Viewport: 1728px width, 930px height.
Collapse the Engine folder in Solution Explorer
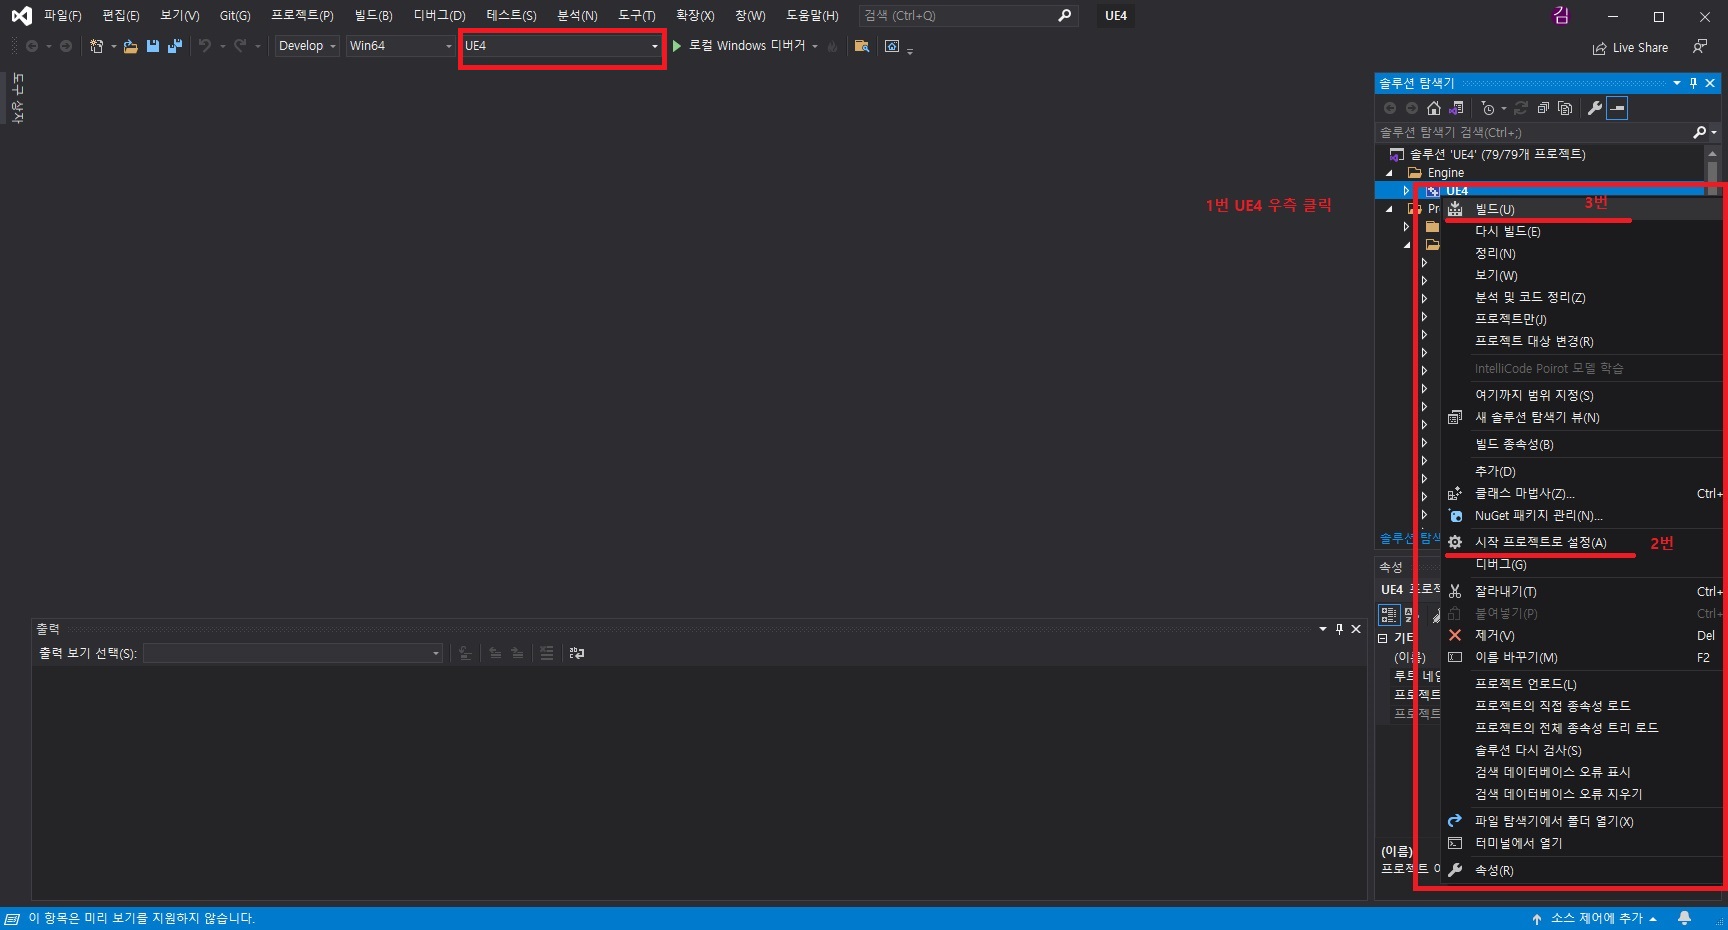pyautogui.click(x=1389, y=173)
